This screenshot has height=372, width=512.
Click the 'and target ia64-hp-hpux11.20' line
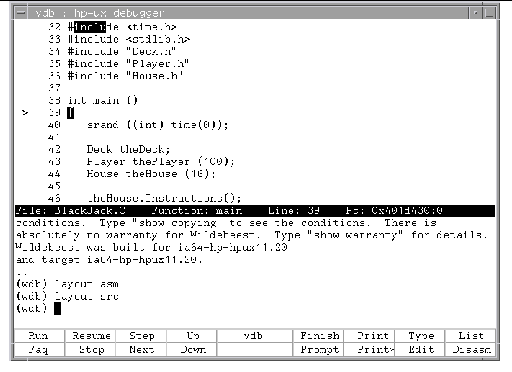109,259
